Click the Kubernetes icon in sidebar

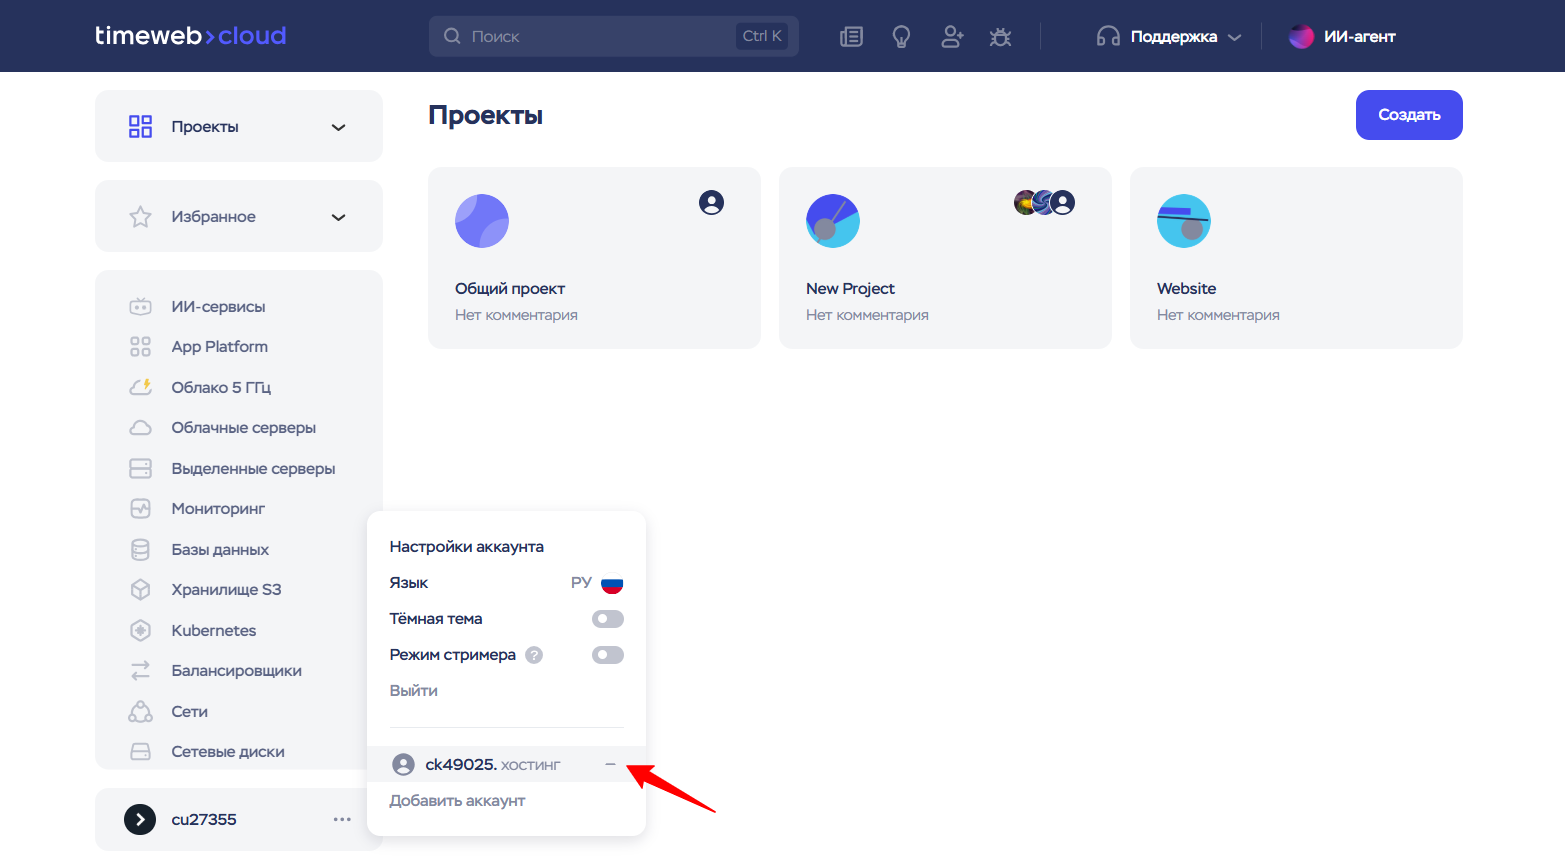click(x=141, y=630)
